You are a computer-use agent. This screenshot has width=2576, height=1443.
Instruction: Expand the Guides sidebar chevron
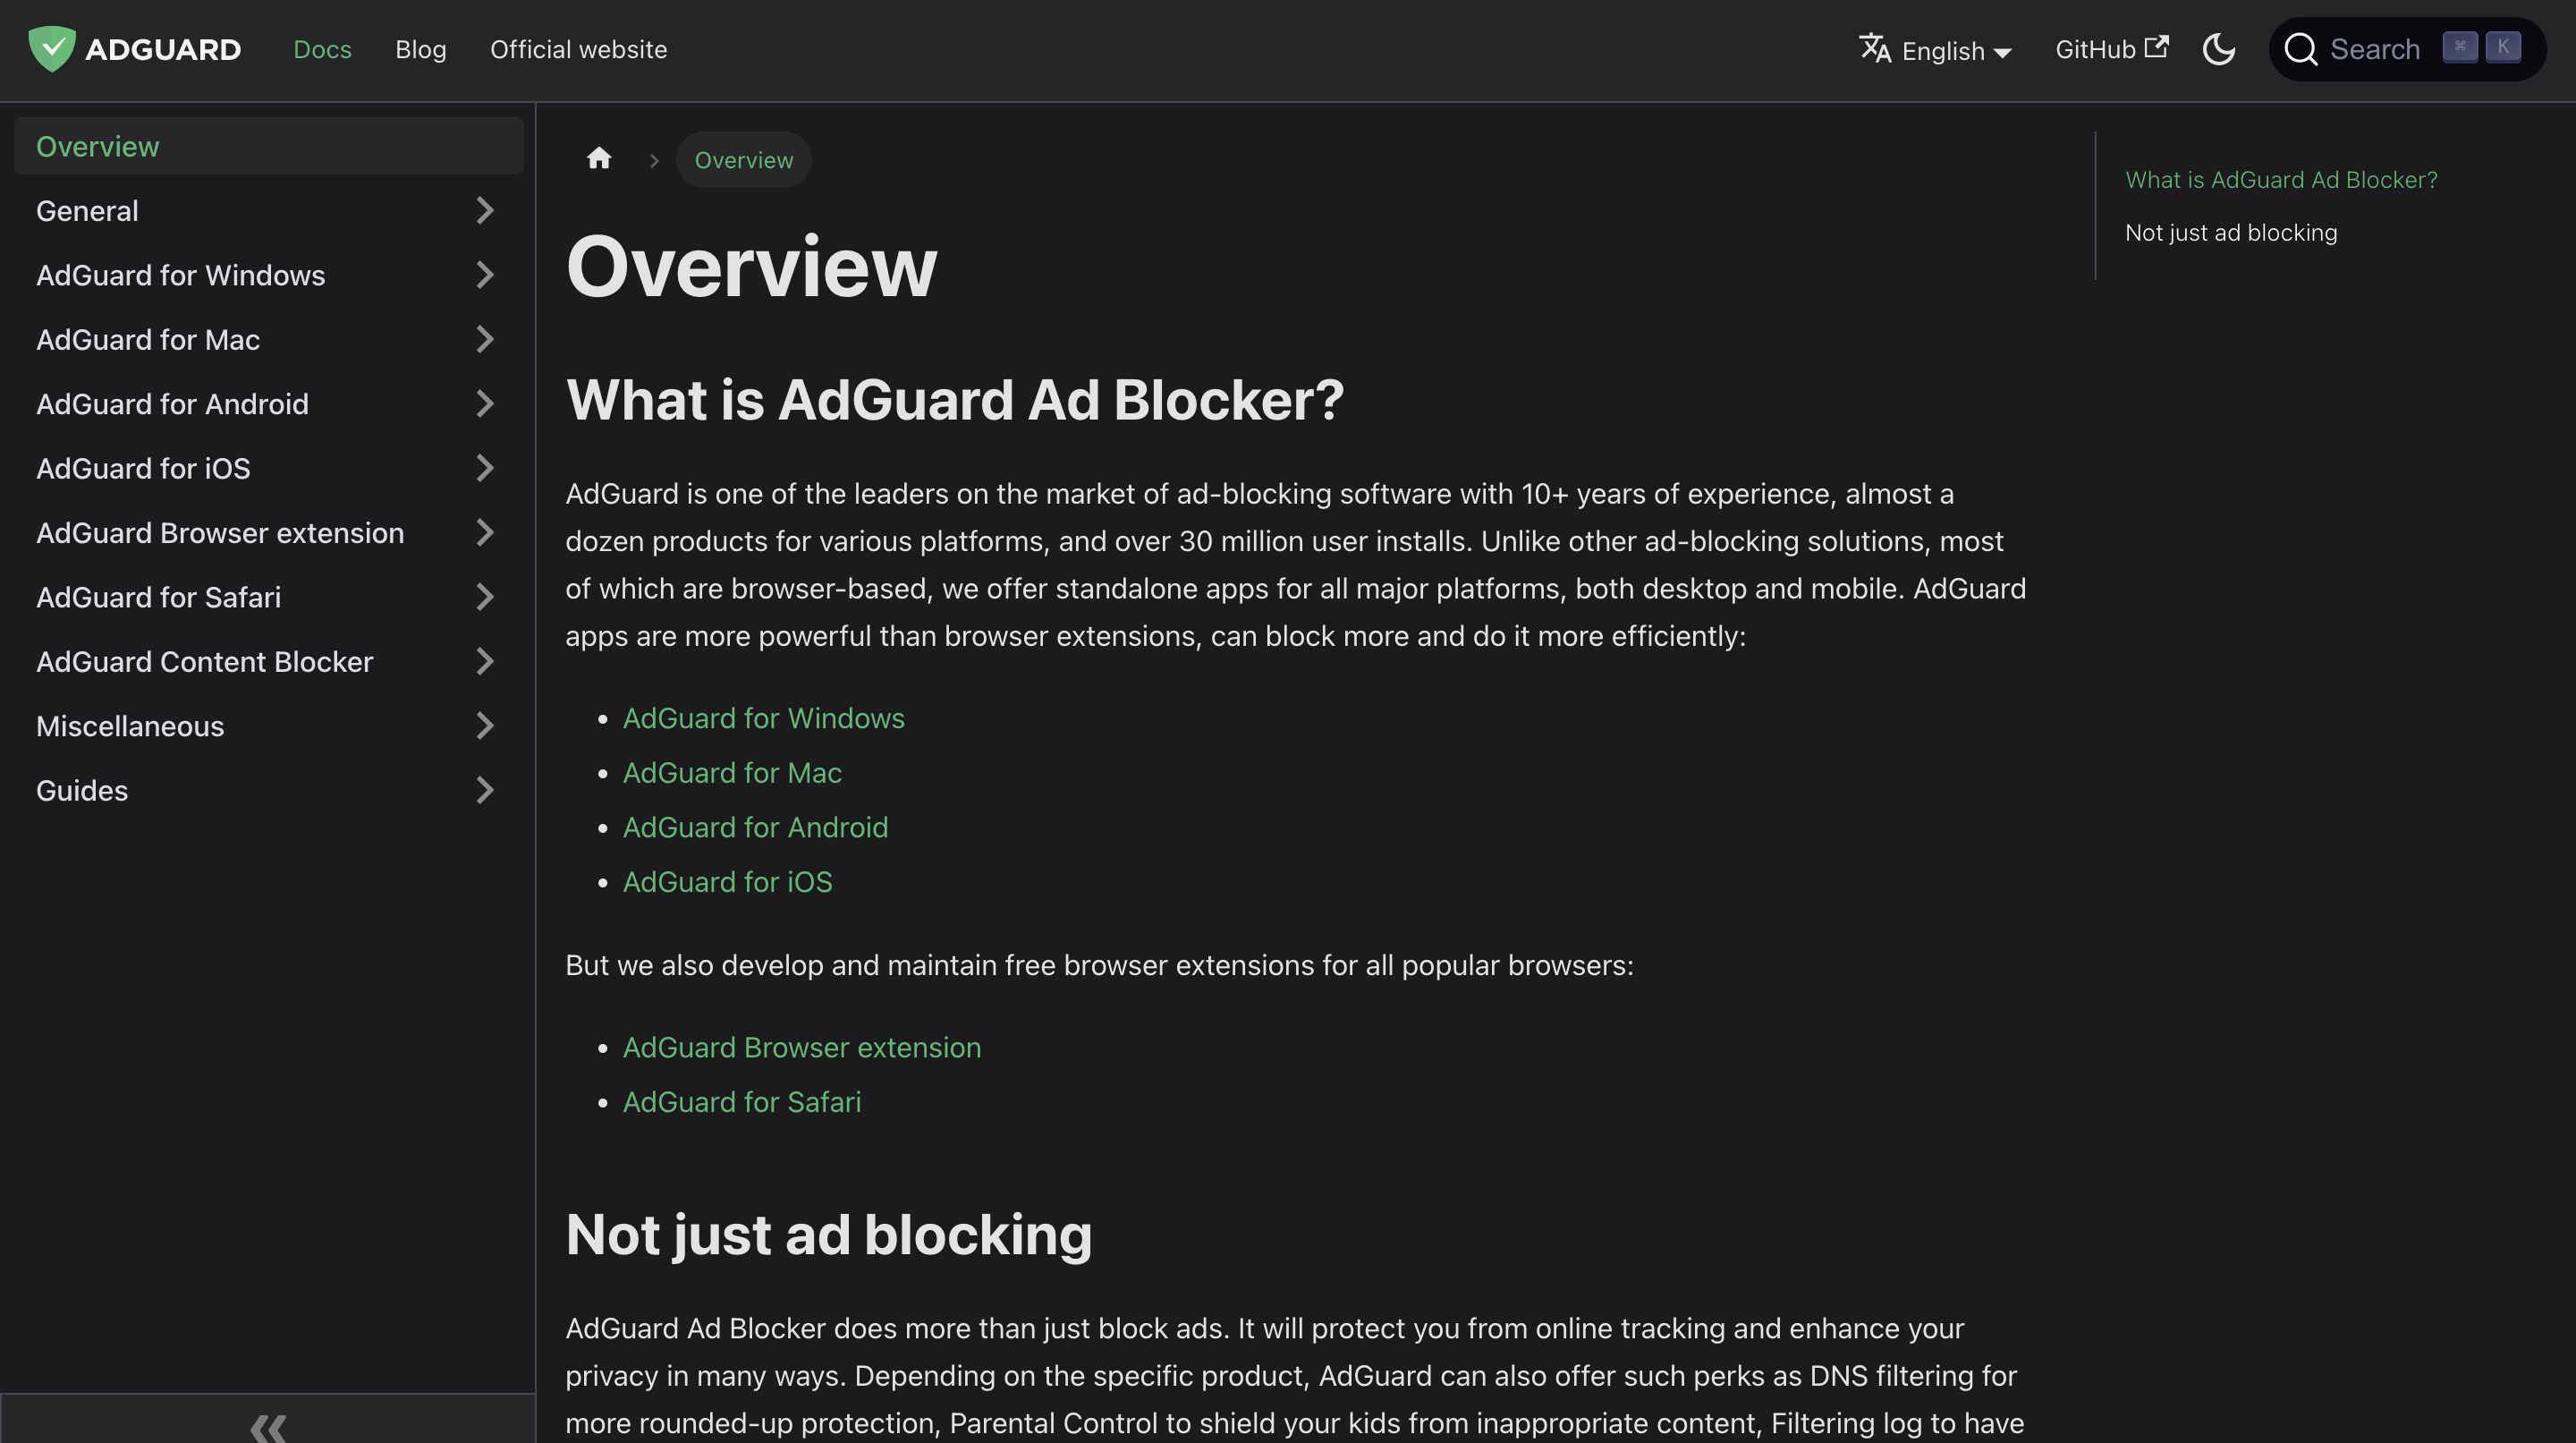click(x=485, y=790)
